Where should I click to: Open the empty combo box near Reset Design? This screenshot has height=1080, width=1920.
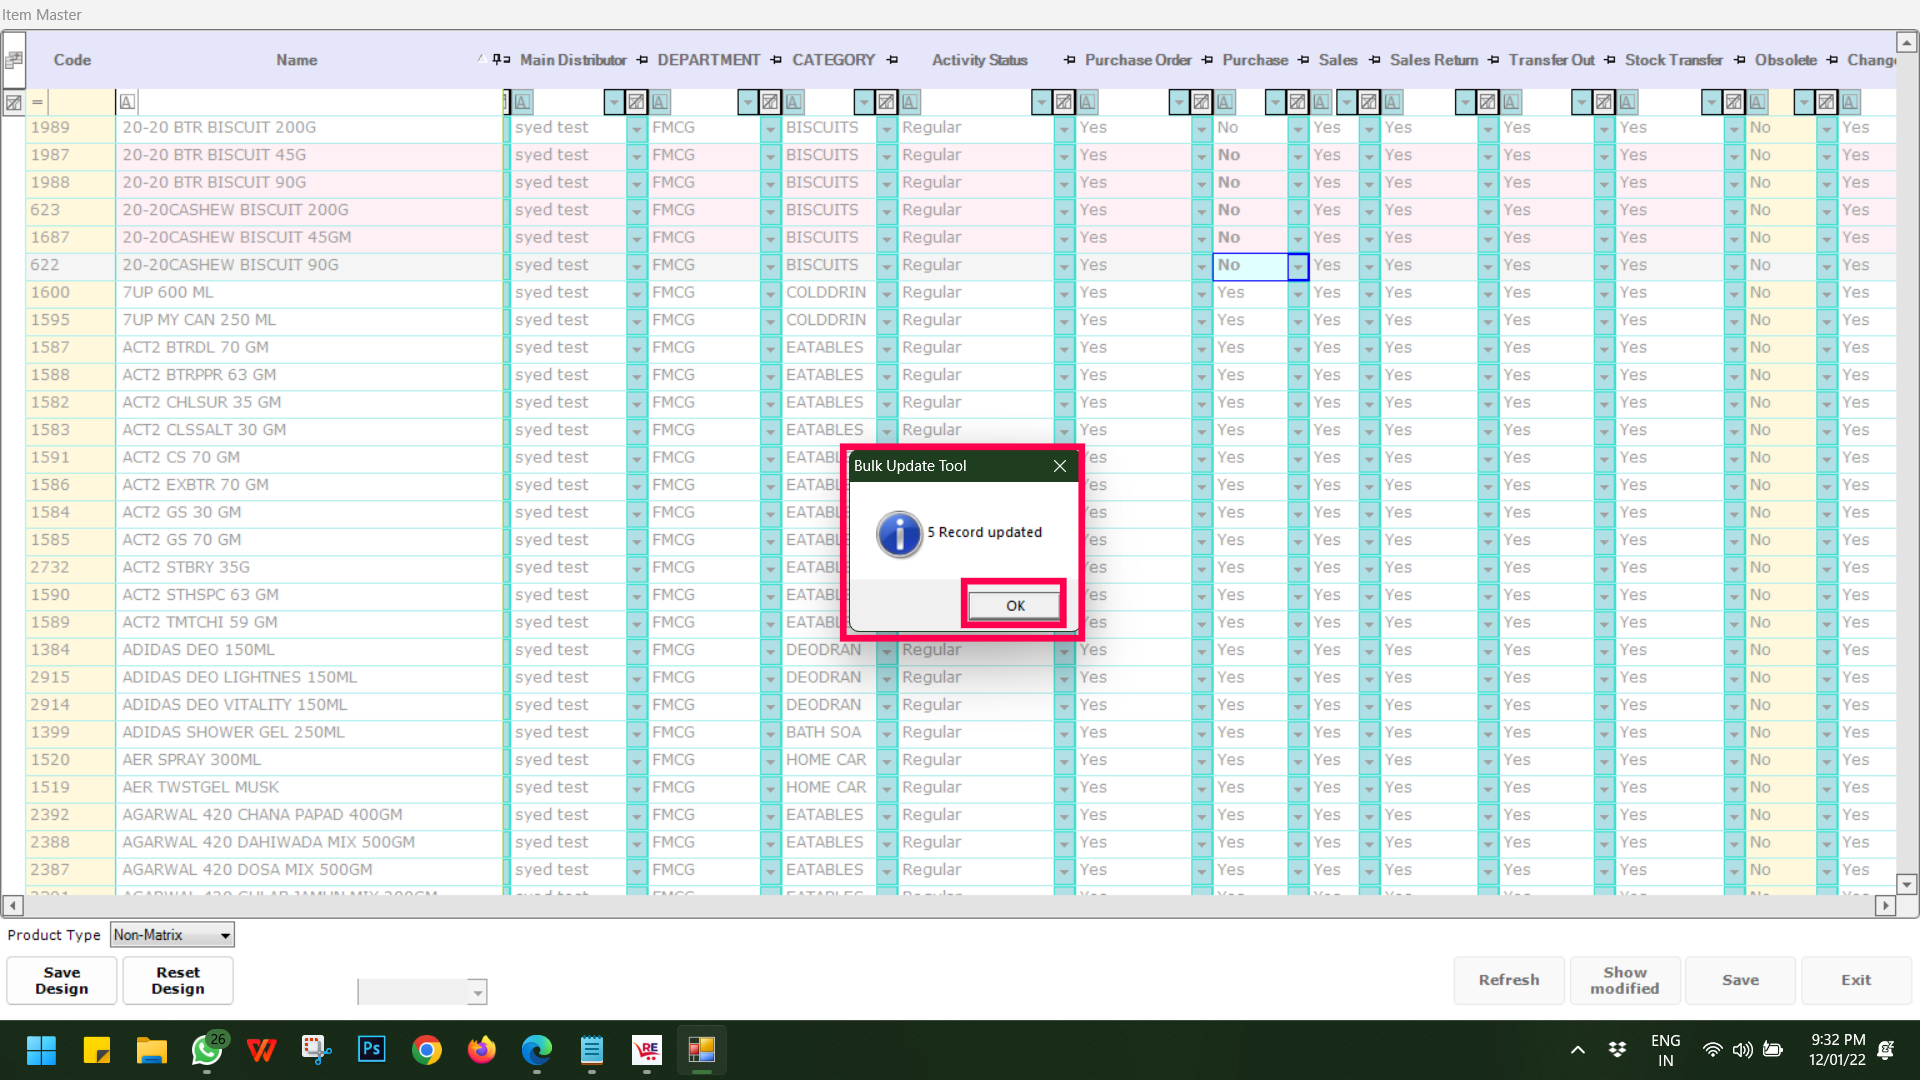[x=477, y=992]
